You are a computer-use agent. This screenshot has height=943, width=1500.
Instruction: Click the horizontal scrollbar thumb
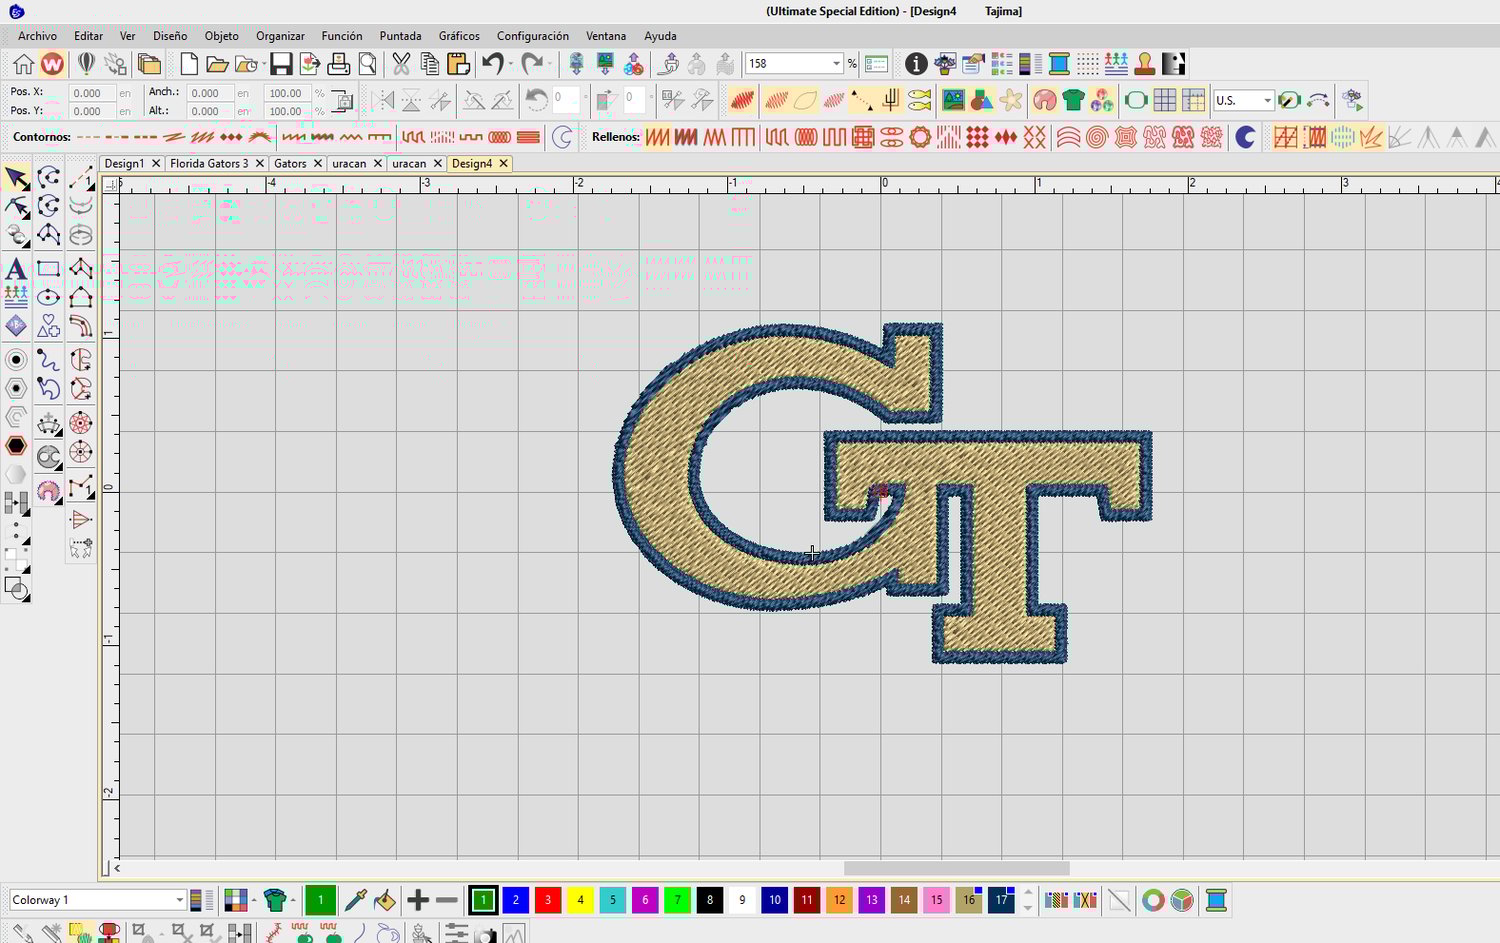pos(956,868)
